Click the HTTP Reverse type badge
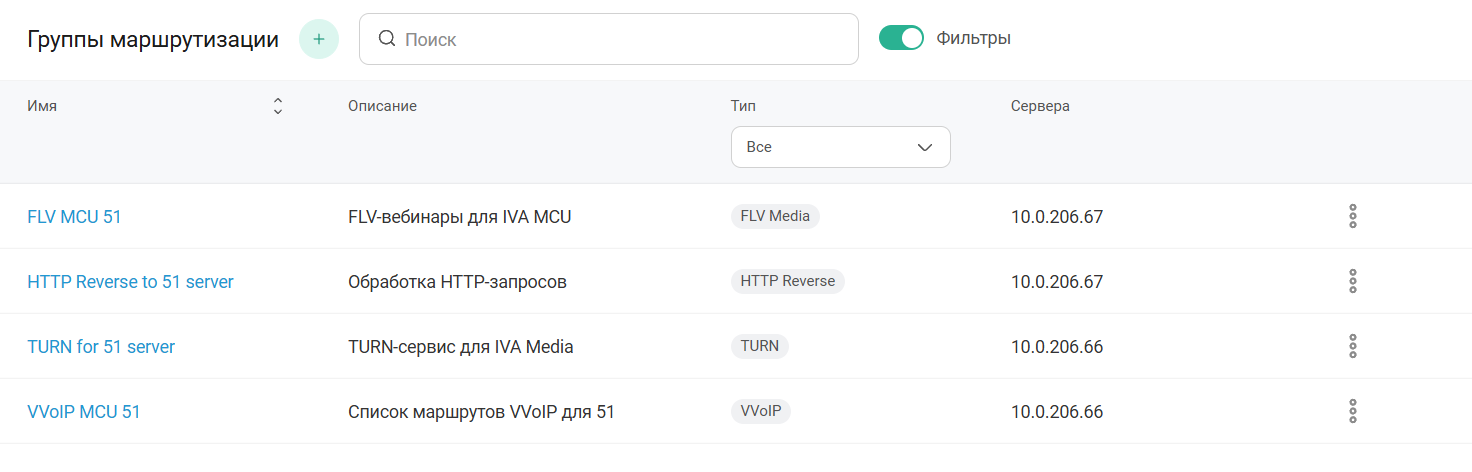 pos(787,281)
